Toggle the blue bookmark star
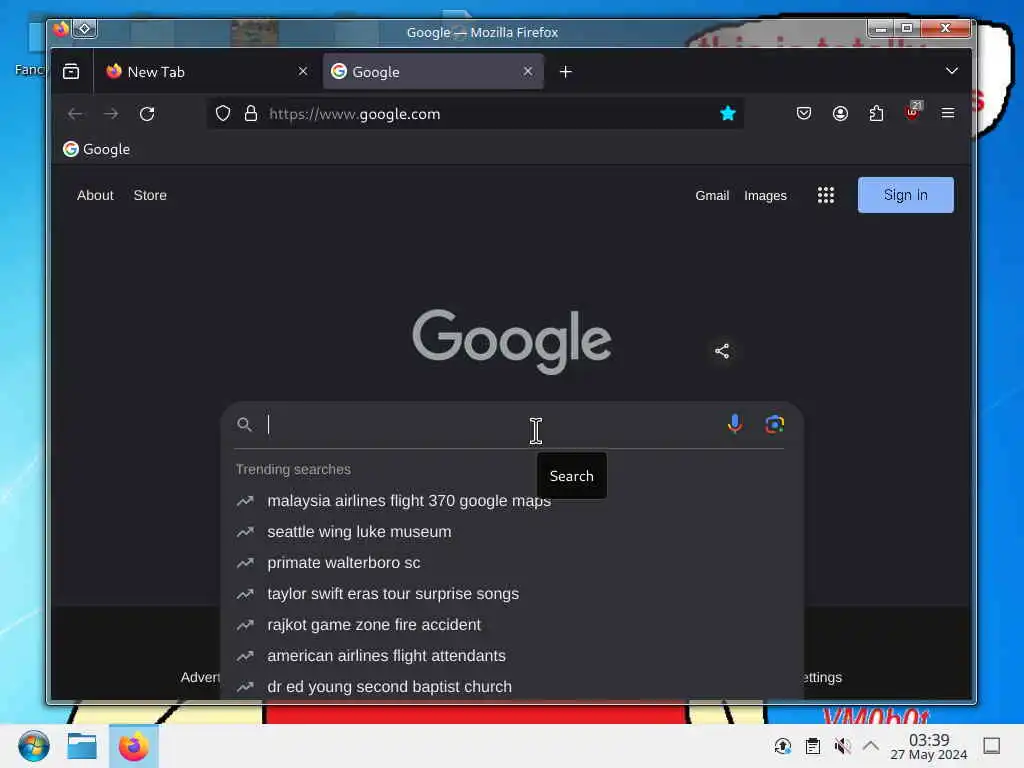 tap(728, 114)
